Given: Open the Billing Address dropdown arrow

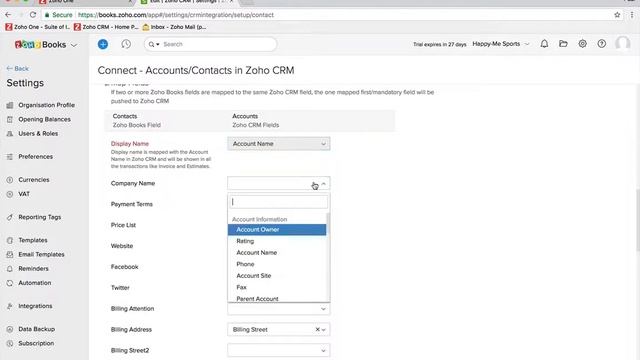Looking at the screenshot, I should tap(324, 329).
